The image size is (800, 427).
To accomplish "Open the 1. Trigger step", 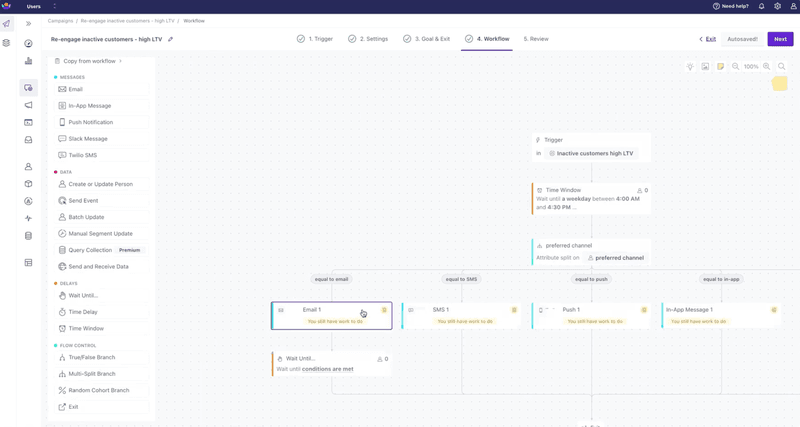I will (315, 39).
